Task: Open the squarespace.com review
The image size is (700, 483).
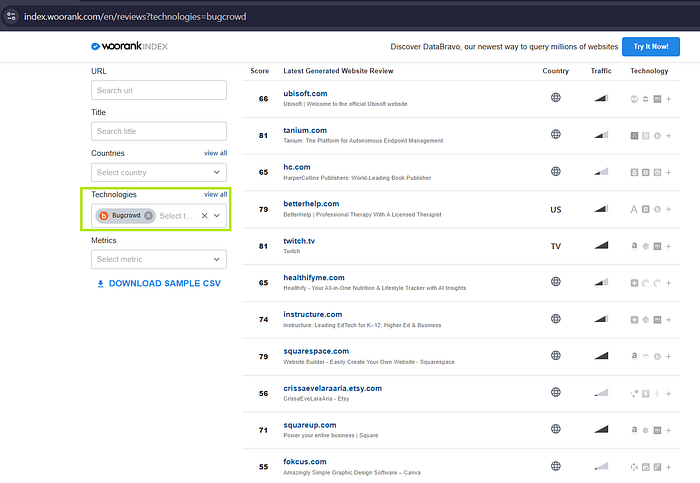Action: (x=316, y=351)
